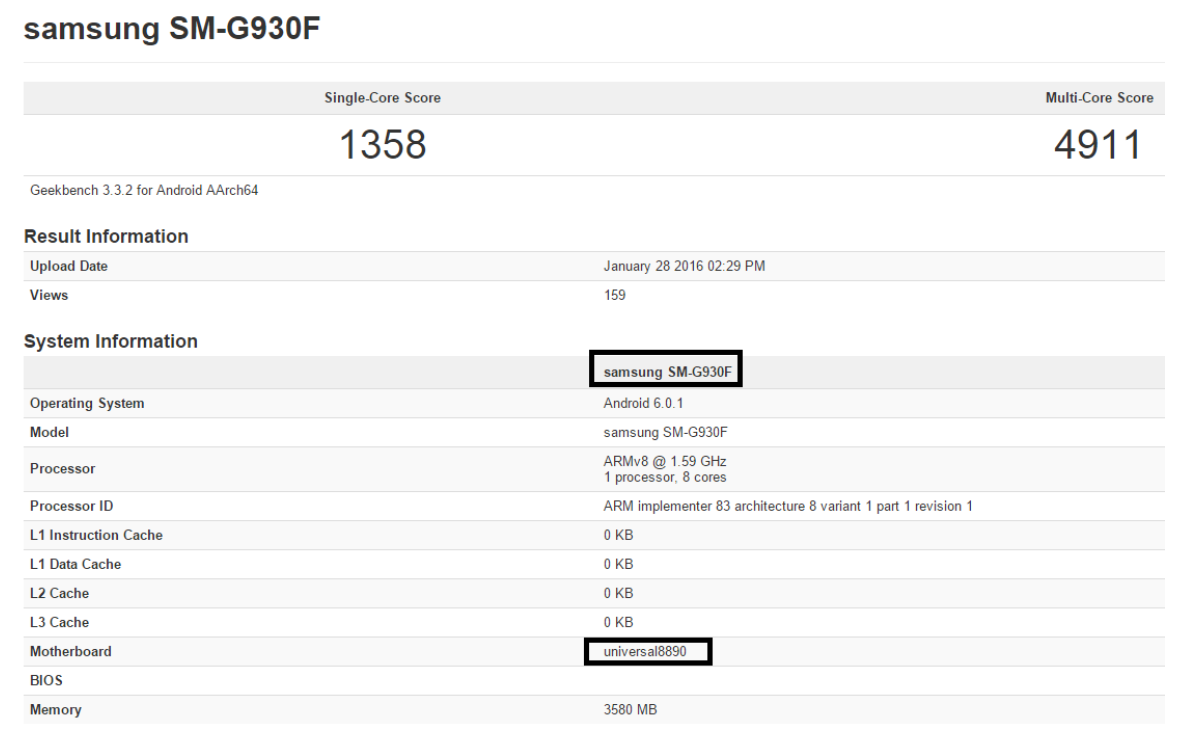
Task: Select the L2 Cache row label
Action: click(x=59, y=593)
